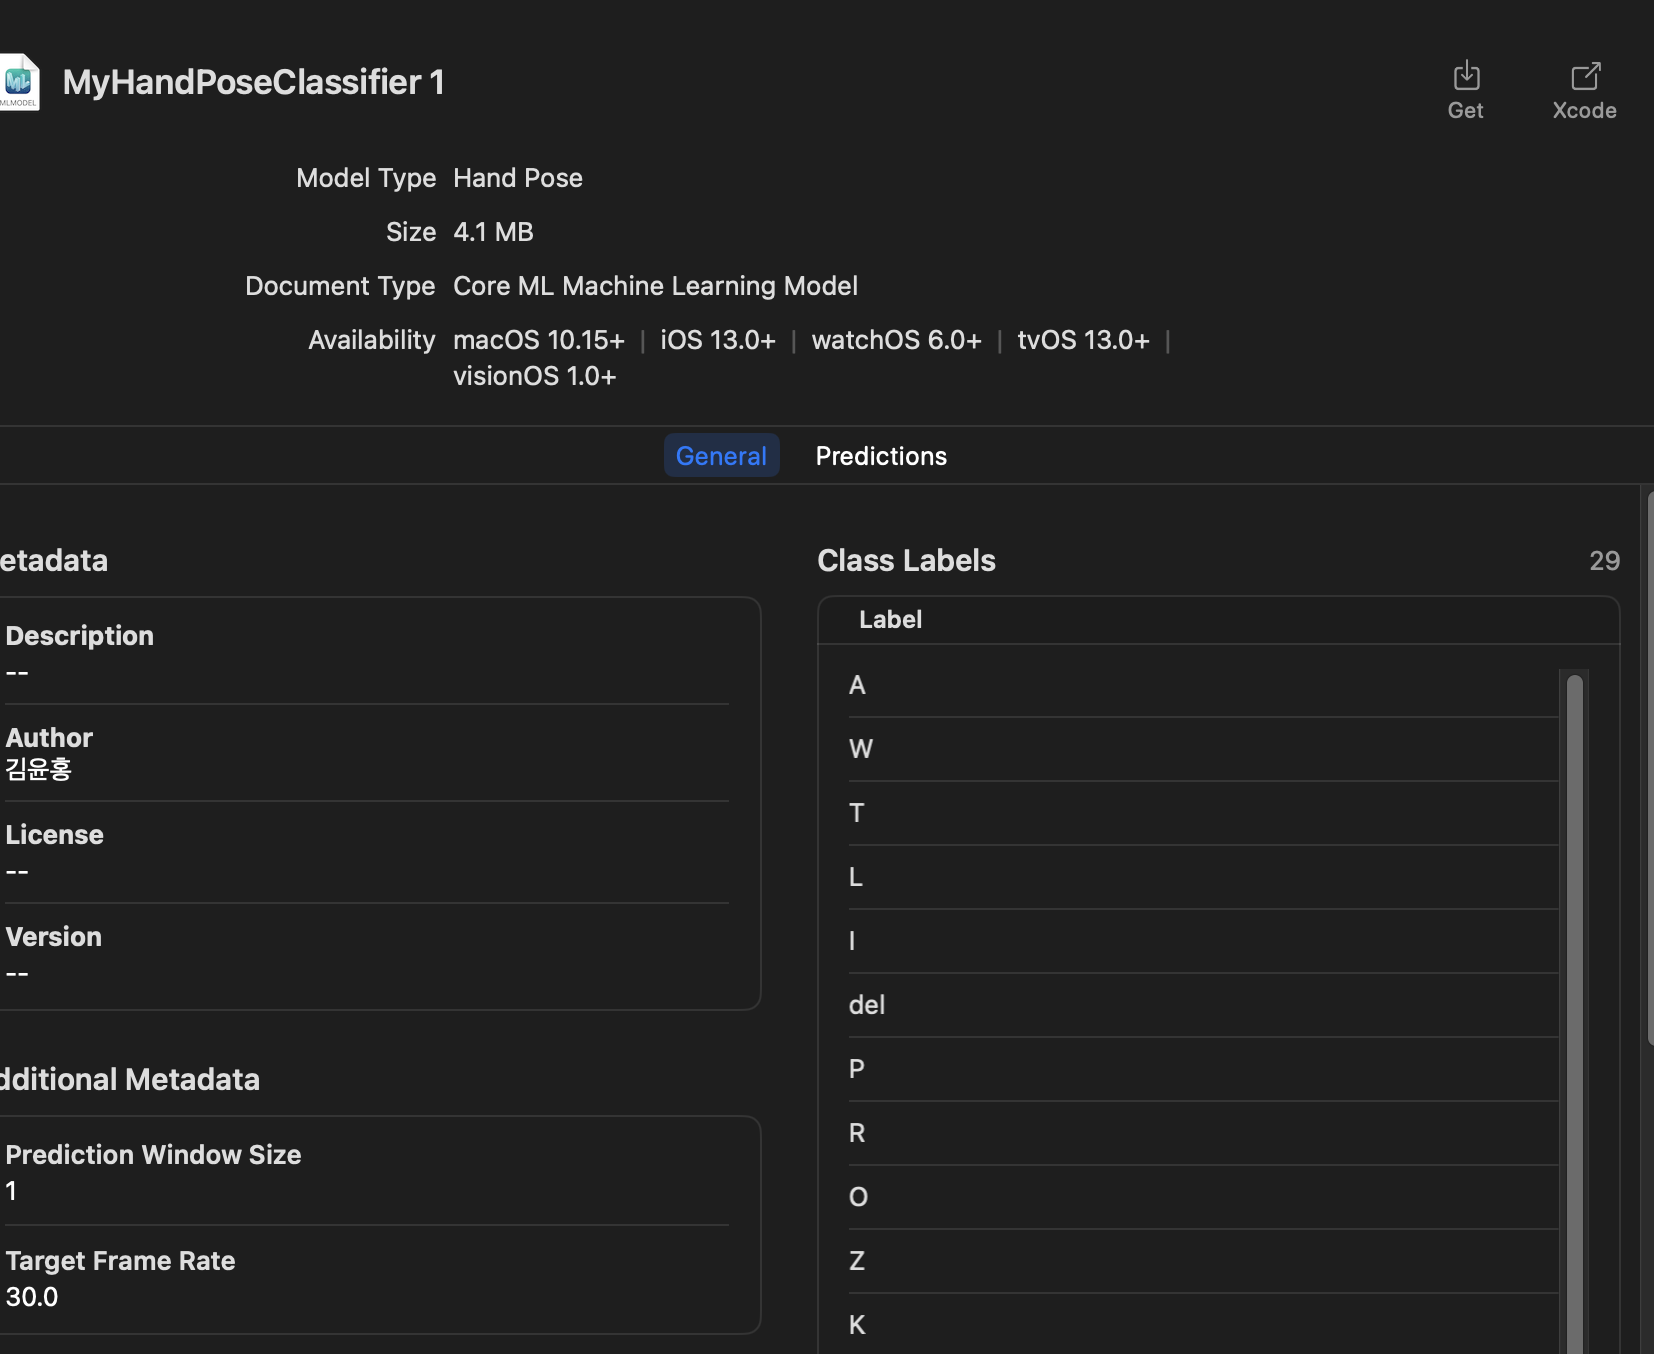
Task: Click the Get download icon
Action: (x=1466, y=77)
